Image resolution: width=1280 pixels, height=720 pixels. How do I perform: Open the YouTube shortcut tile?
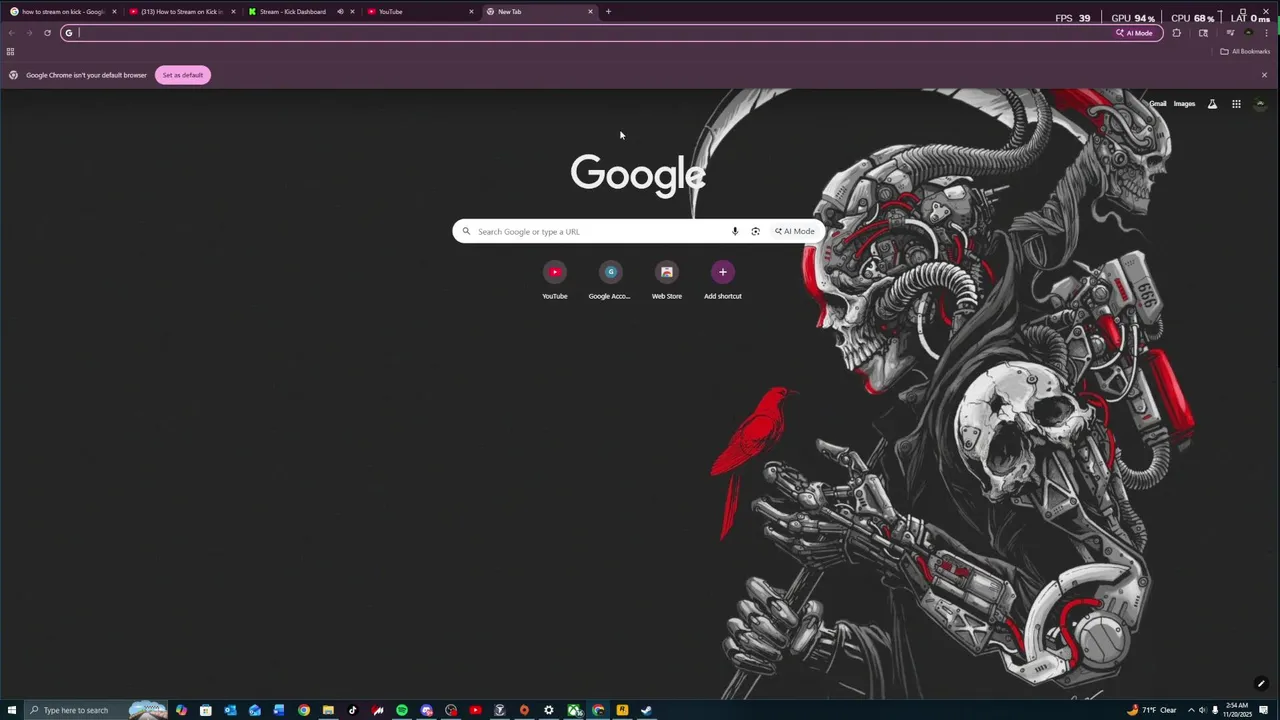(555, 280)
